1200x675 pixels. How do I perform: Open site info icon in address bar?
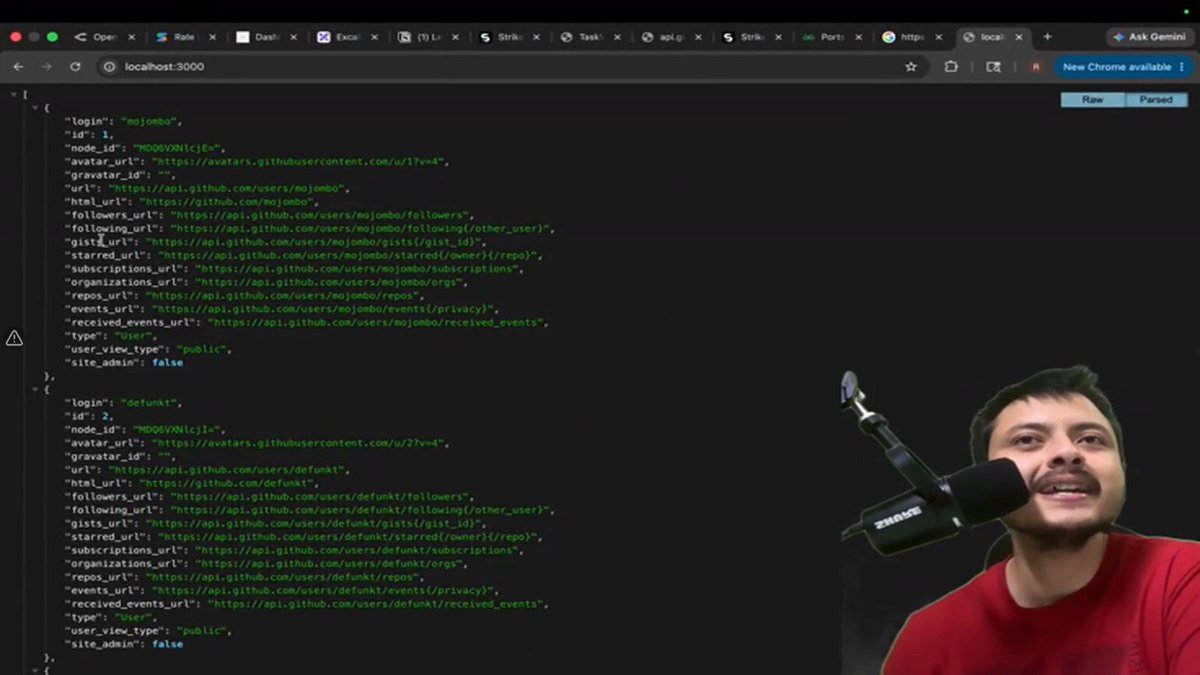(110, 67)
